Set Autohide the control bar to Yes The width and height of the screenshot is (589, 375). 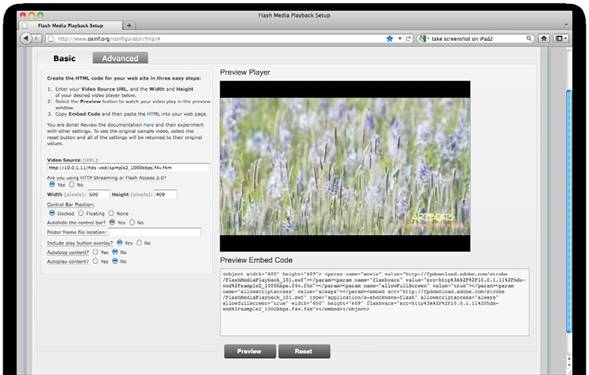tap(112, 222)
